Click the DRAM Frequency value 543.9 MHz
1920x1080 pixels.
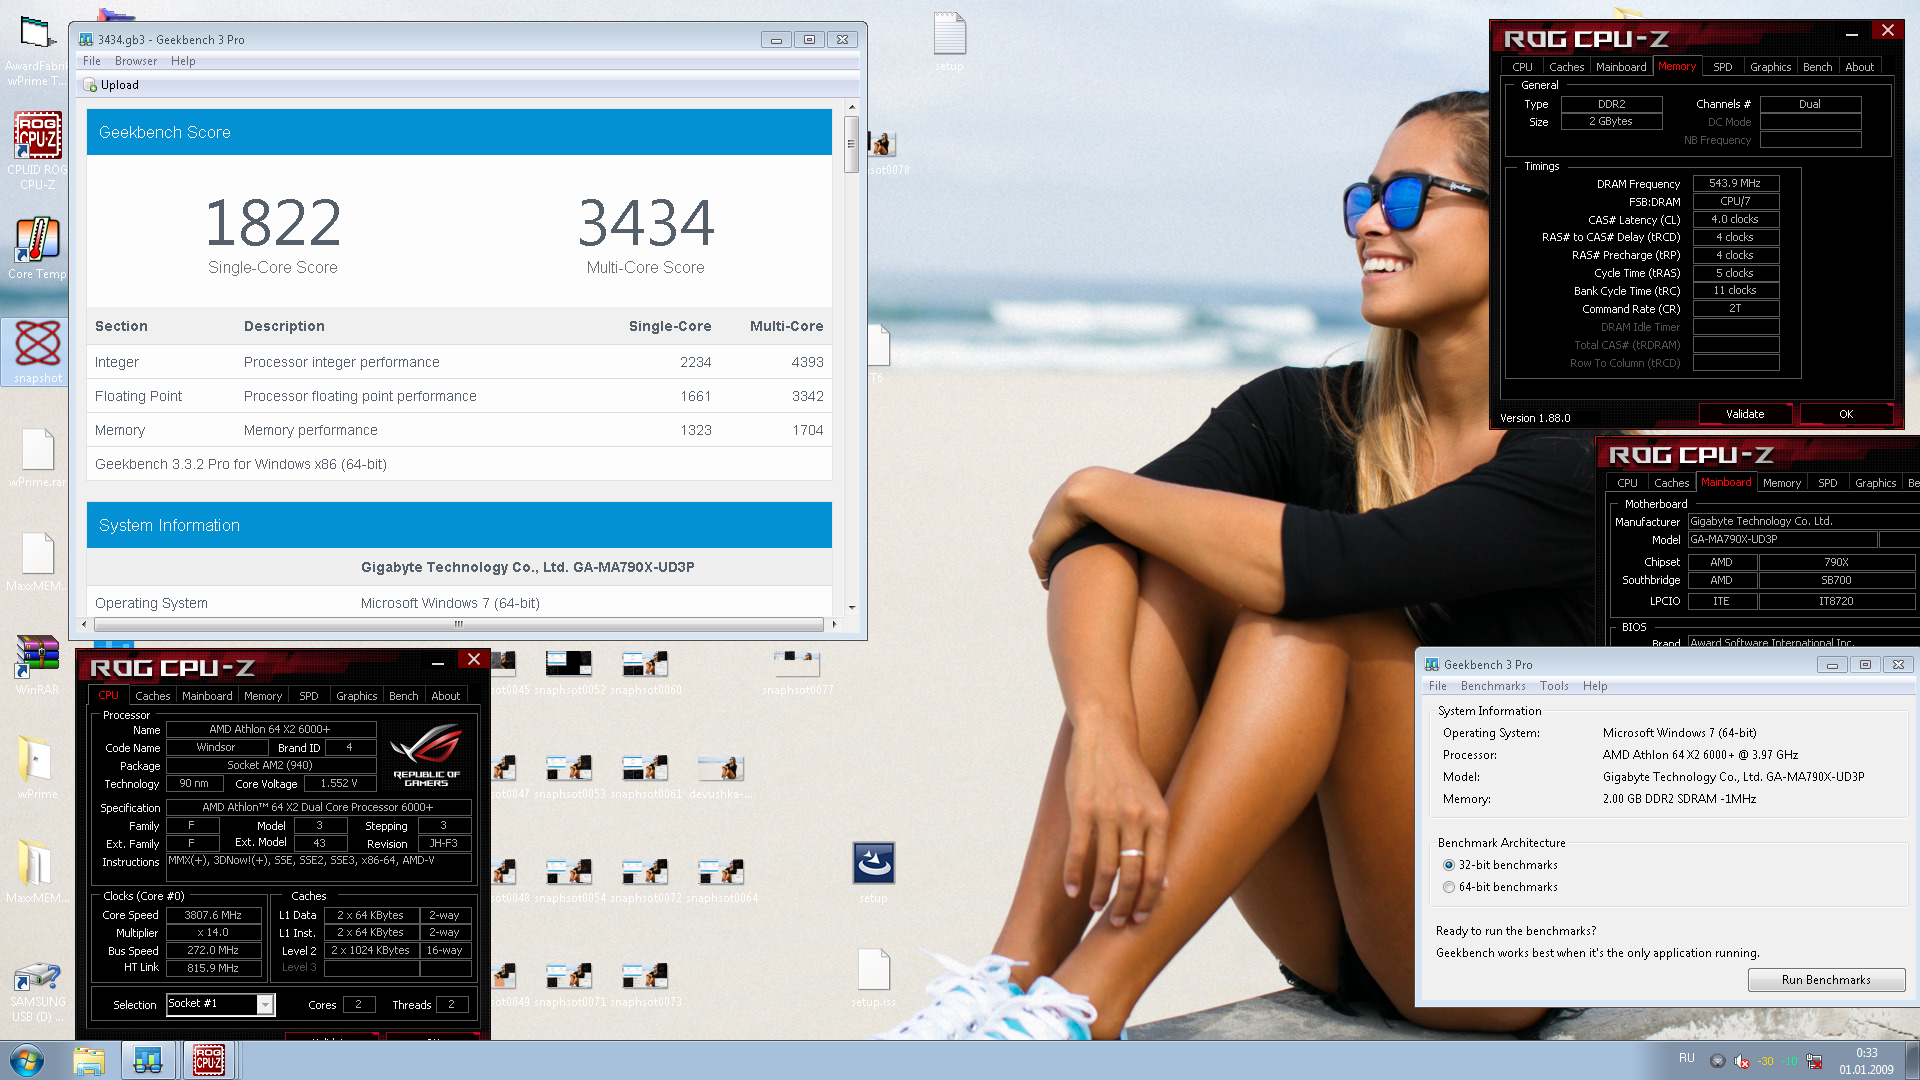tap(1735, 183)
